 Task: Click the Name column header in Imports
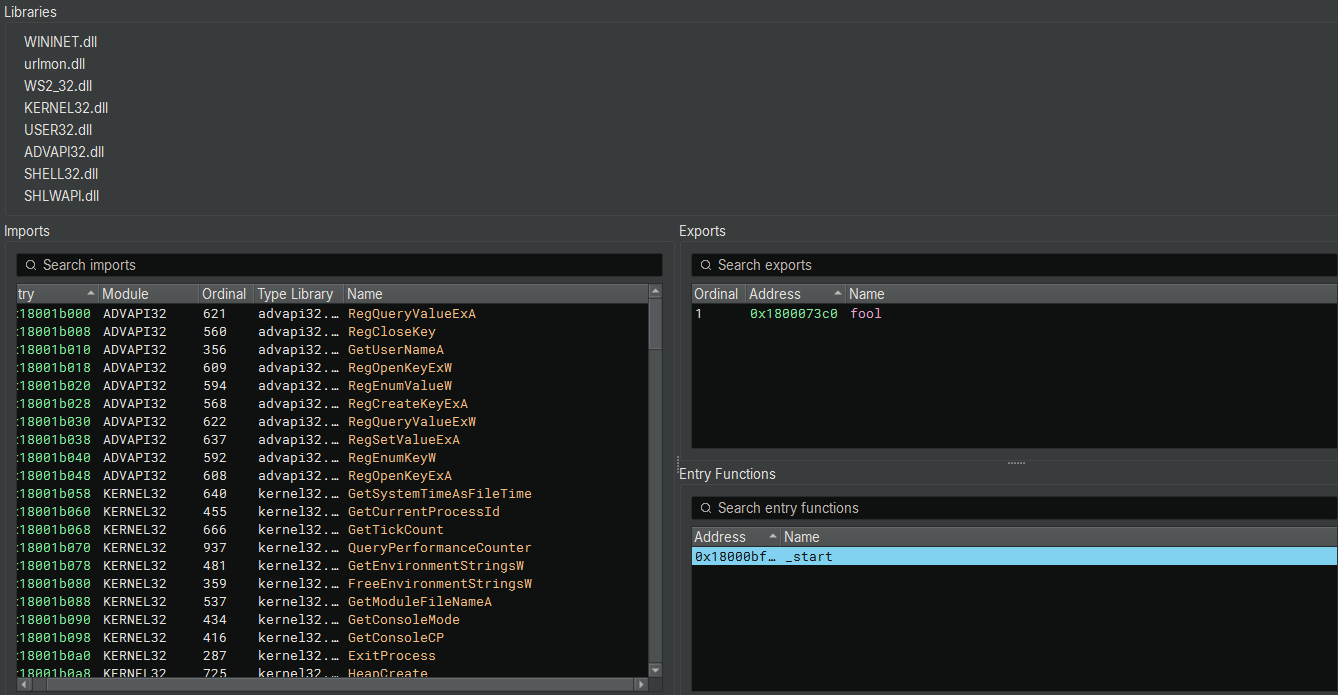364,293
